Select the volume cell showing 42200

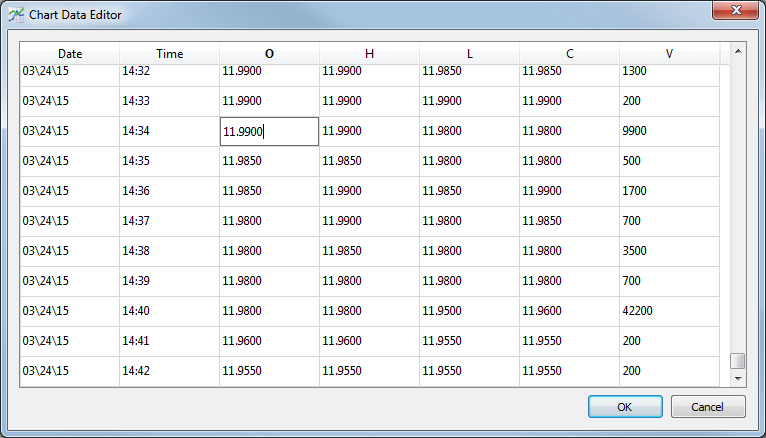[668, 311]
